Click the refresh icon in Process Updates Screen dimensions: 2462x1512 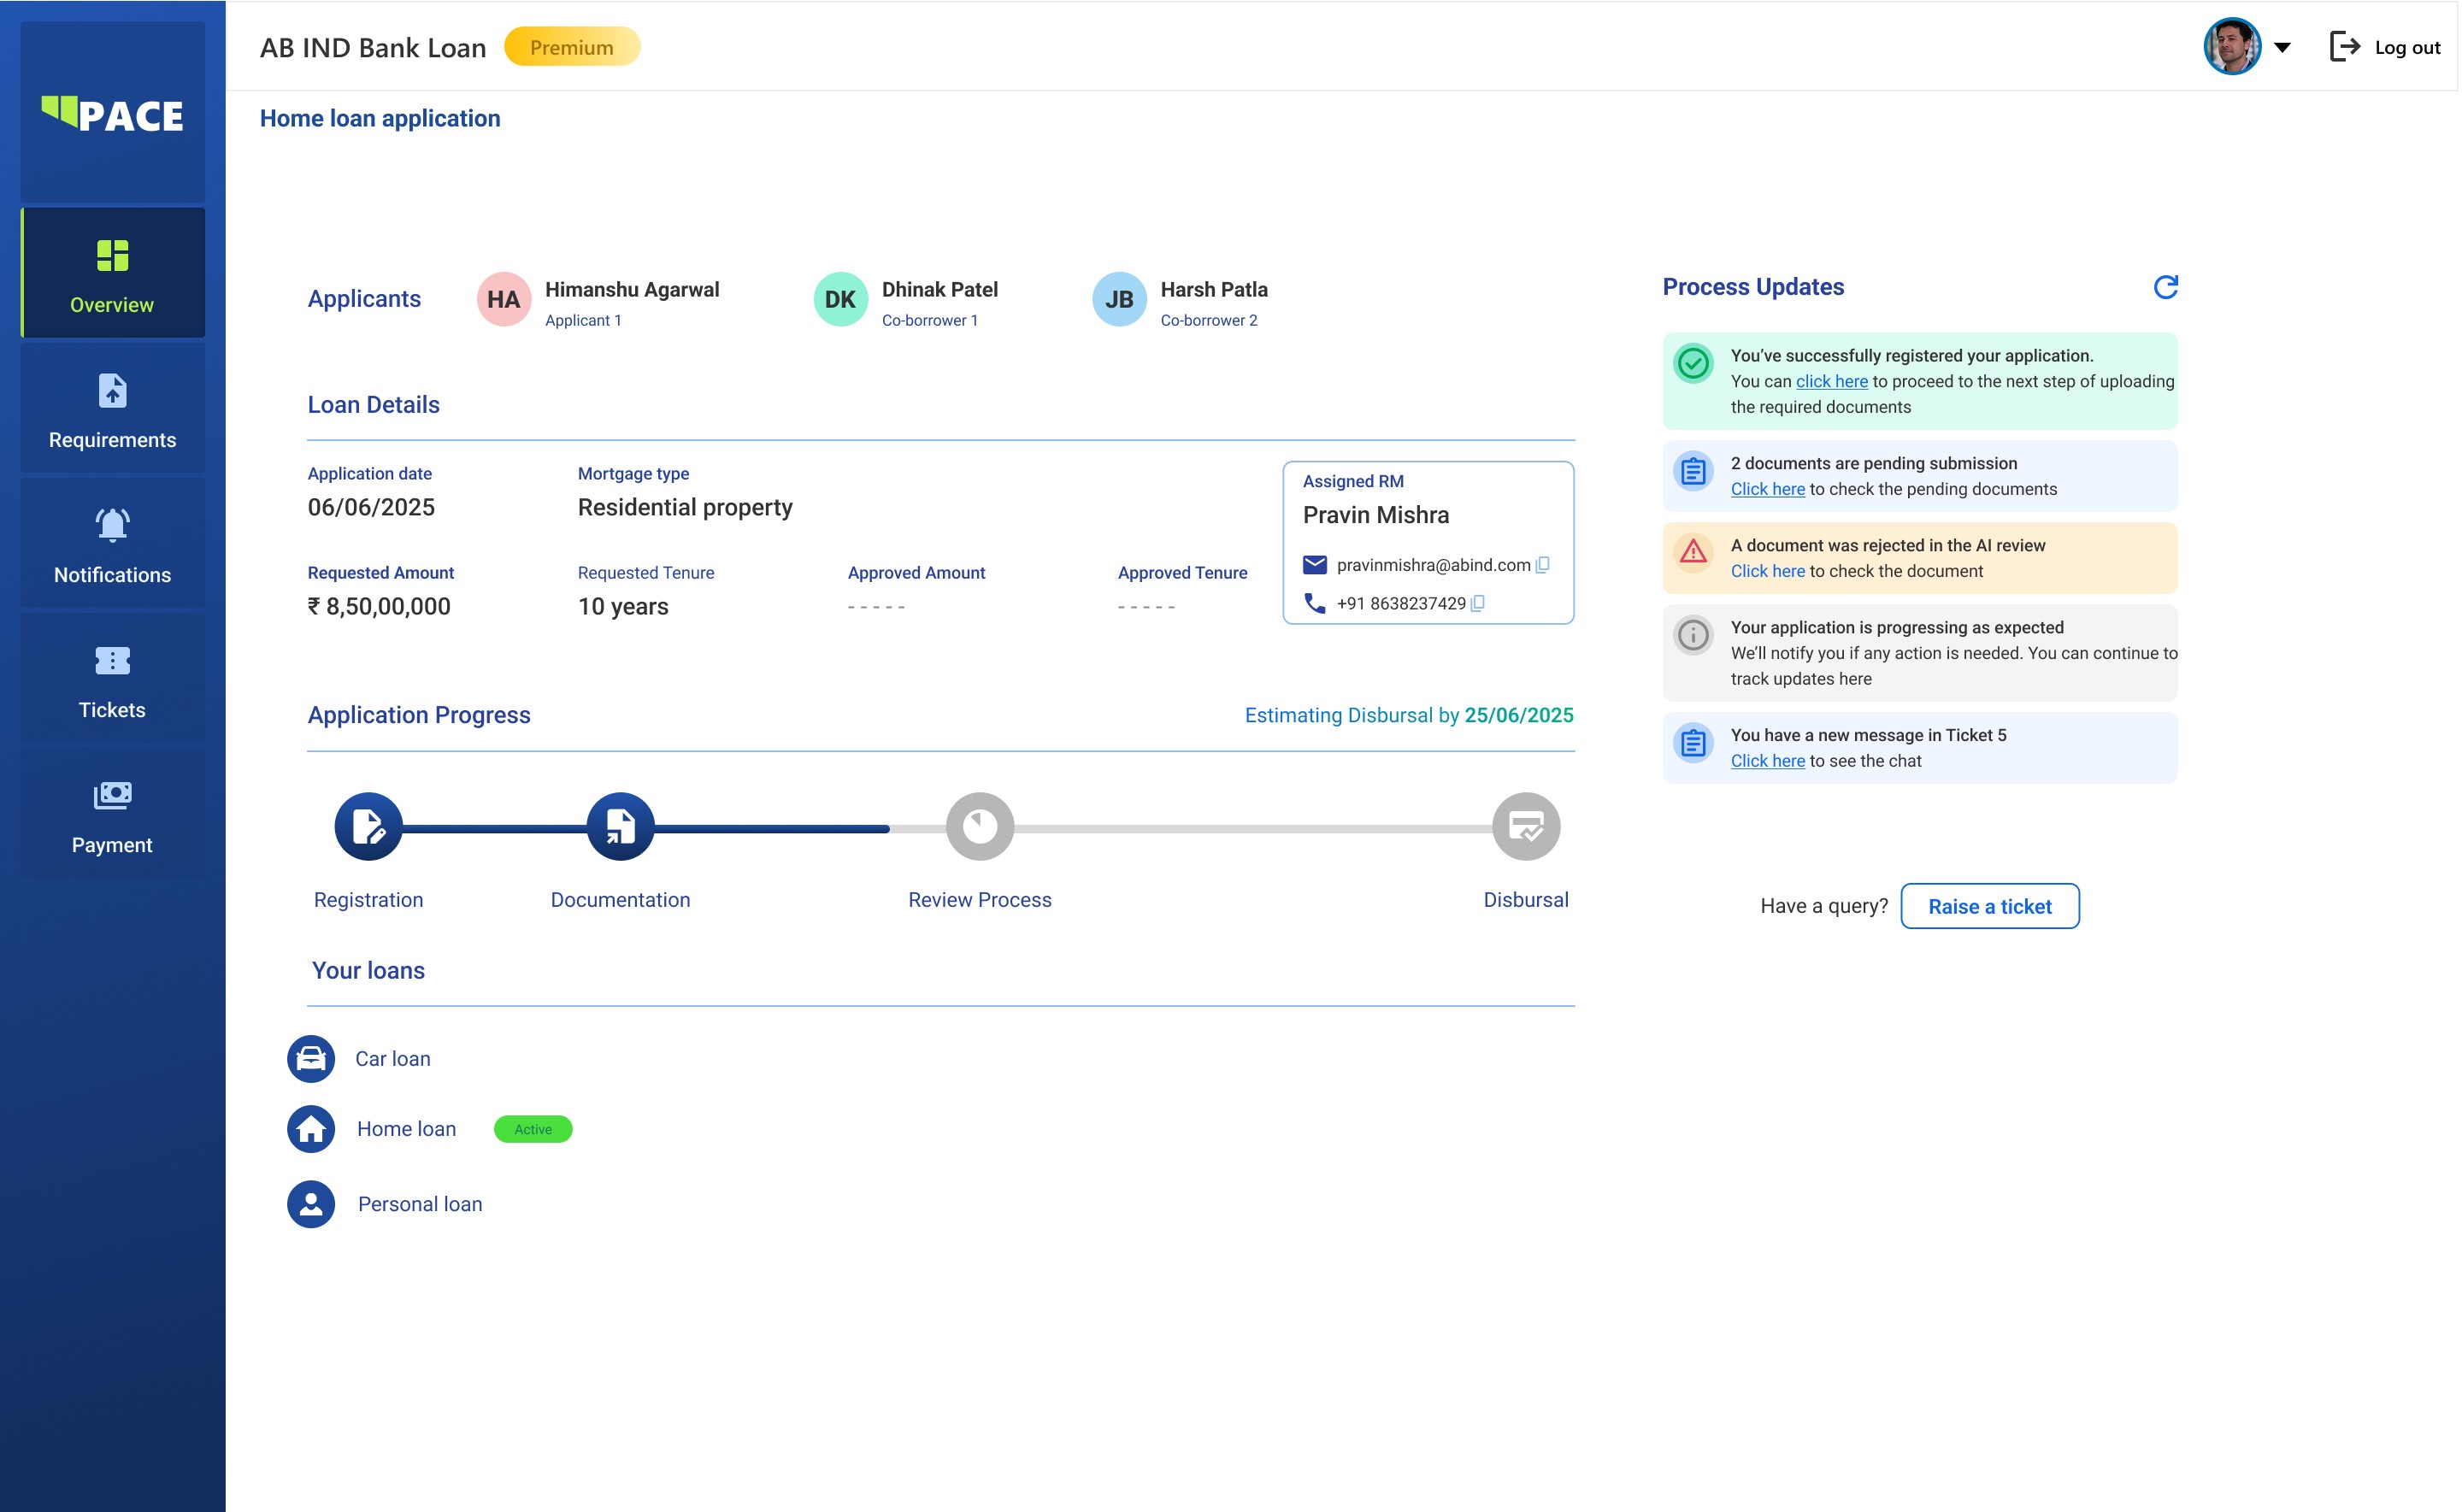click(2165, 287)
